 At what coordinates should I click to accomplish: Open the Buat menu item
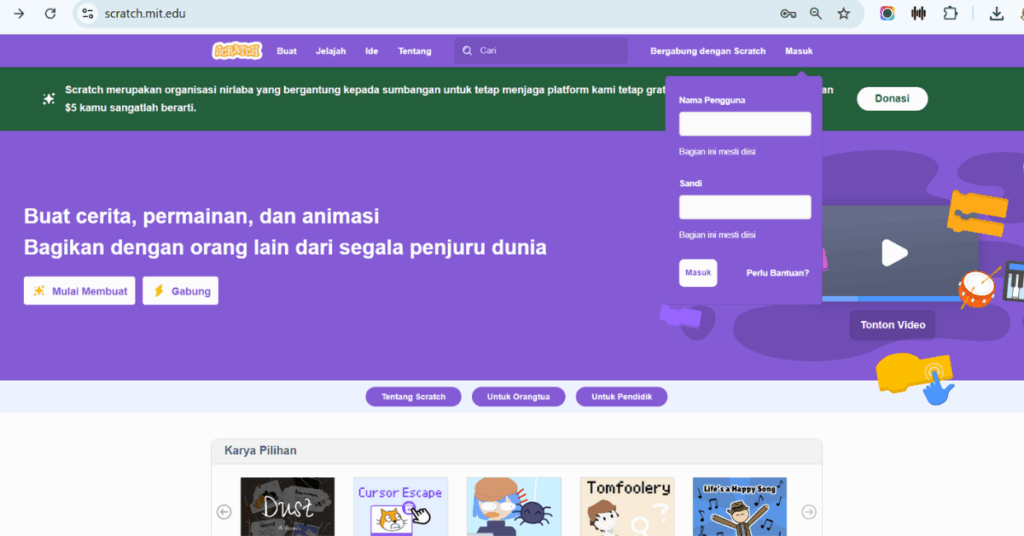click(287, 51)
